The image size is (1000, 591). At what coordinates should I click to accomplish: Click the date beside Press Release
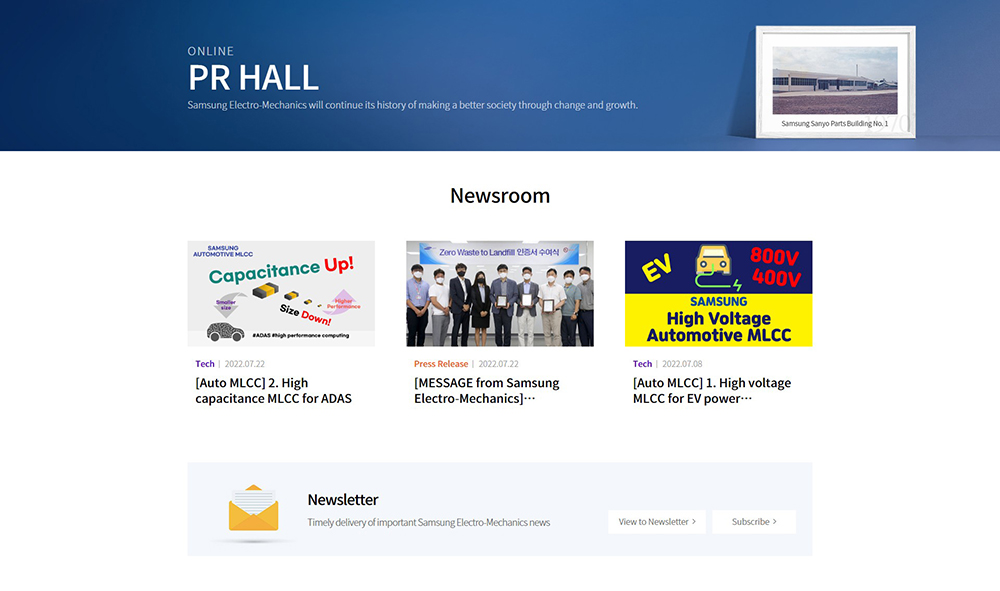tap(498, 363)
